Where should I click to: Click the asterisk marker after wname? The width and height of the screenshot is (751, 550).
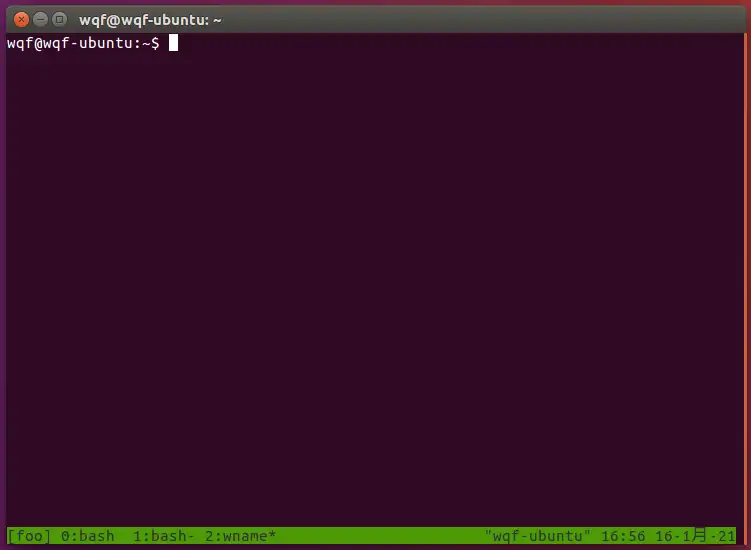point(272,536)
